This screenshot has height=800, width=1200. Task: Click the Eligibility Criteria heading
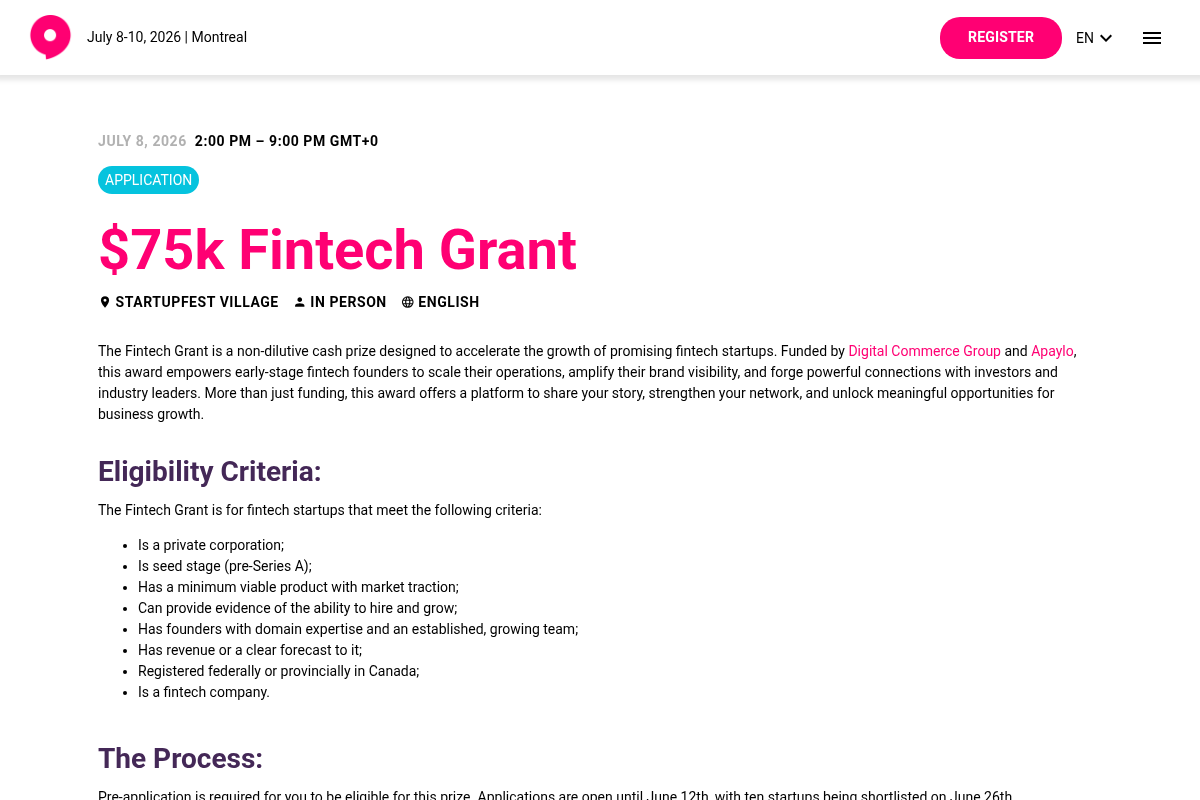[210, 471]
